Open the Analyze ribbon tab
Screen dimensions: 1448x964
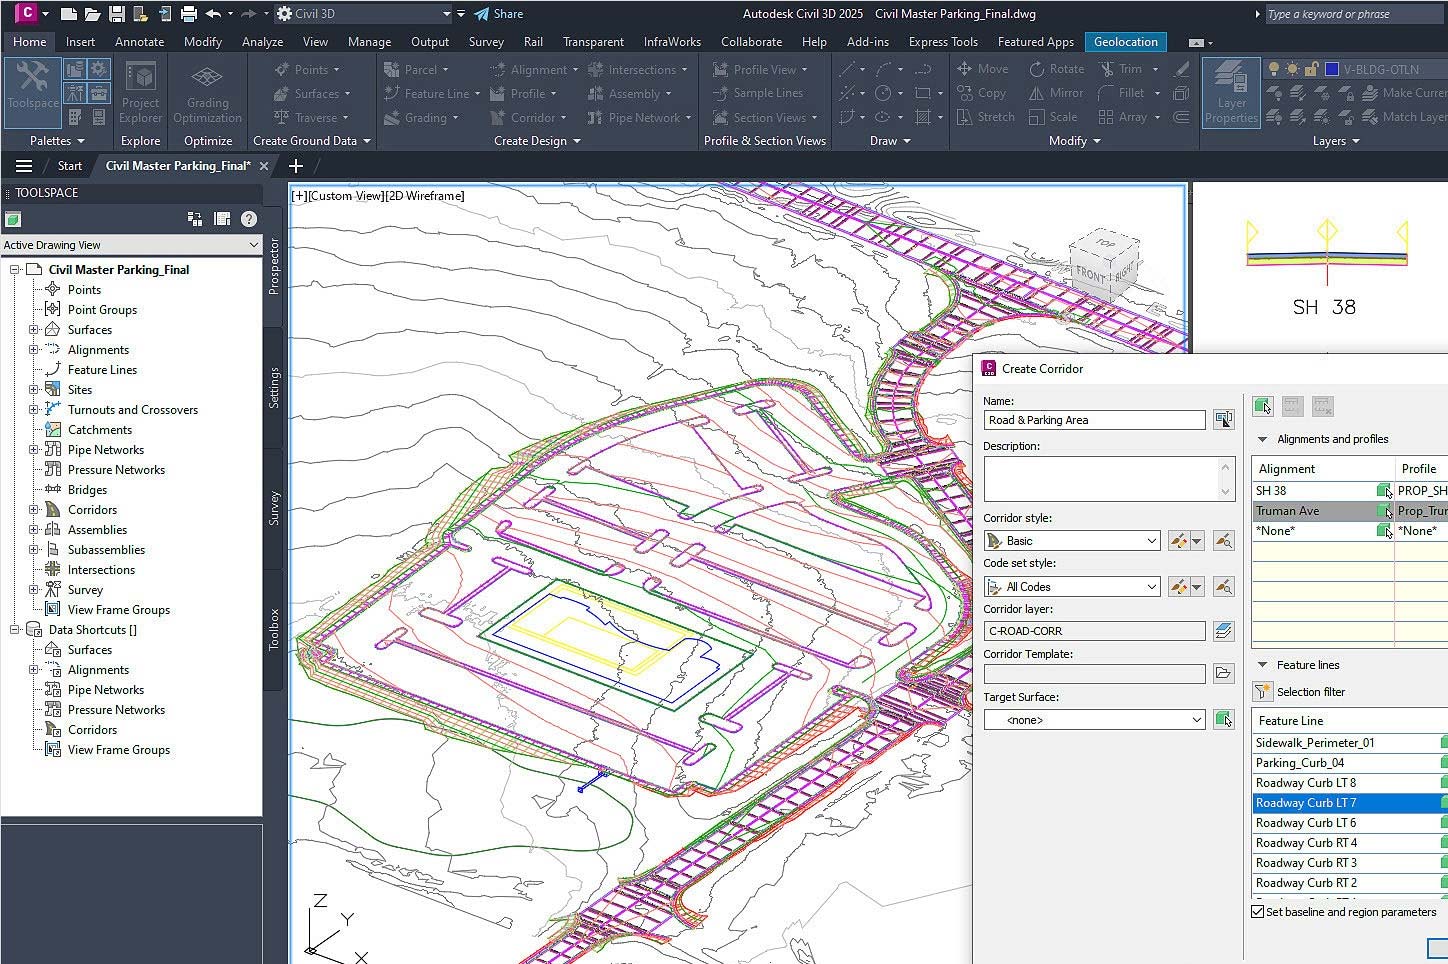(x=262, y=42)
